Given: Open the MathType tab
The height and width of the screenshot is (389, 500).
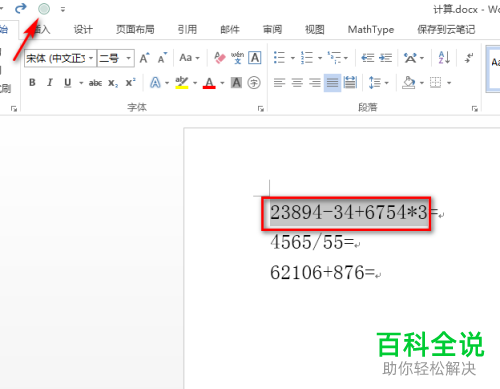Looking at the screenshot, I should [371, 30].
